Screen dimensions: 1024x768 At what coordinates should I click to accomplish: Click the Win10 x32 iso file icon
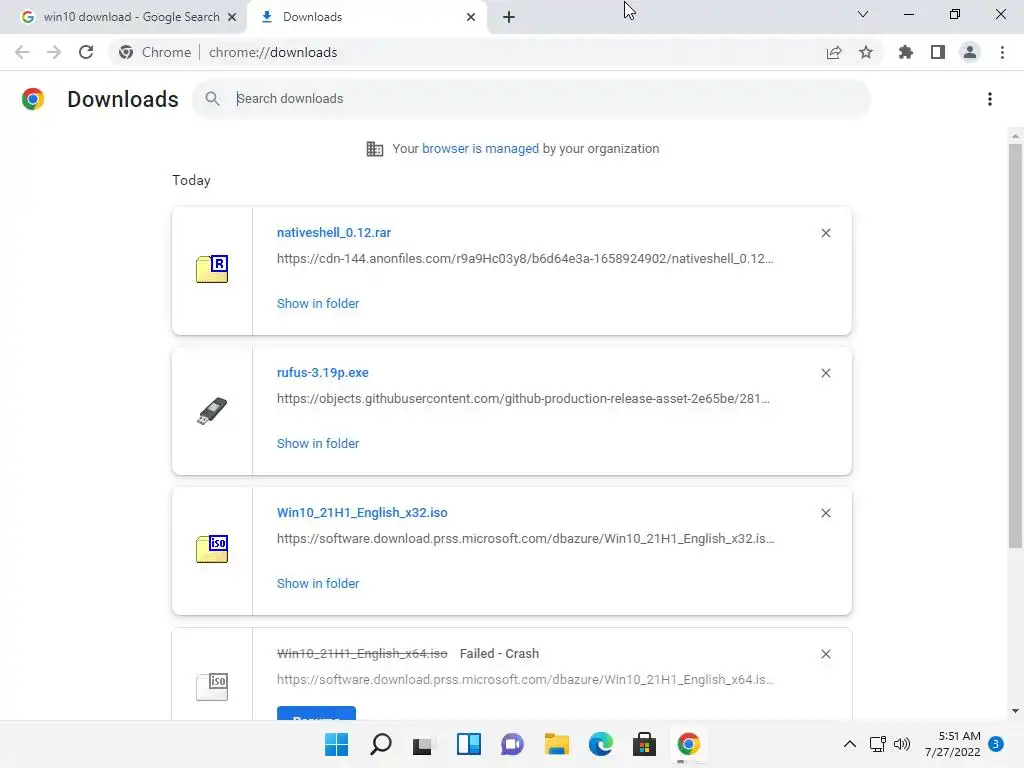point(212,549)
